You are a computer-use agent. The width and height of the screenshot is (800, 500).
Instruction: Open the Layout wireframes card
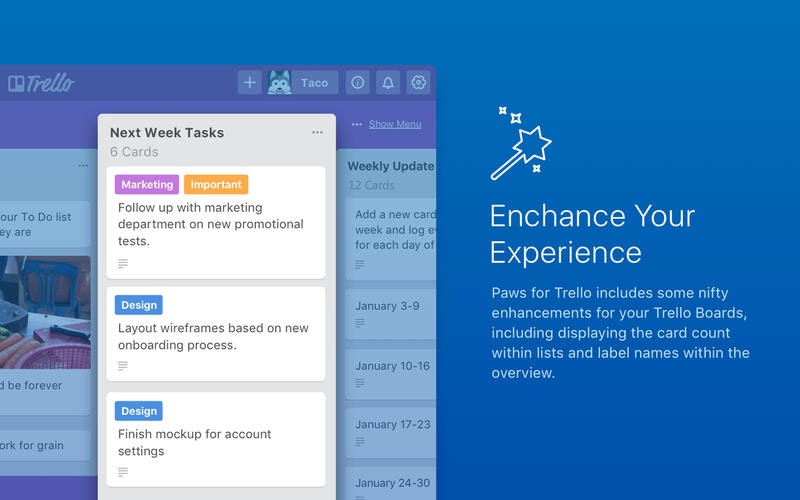(x=216, y=334)
